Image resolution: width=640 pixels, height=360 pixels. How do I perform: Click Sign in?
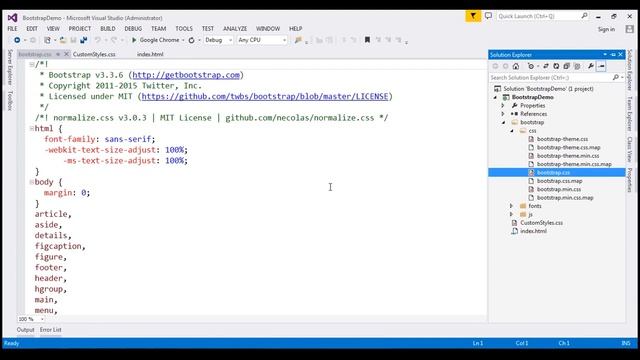(606, 29)
